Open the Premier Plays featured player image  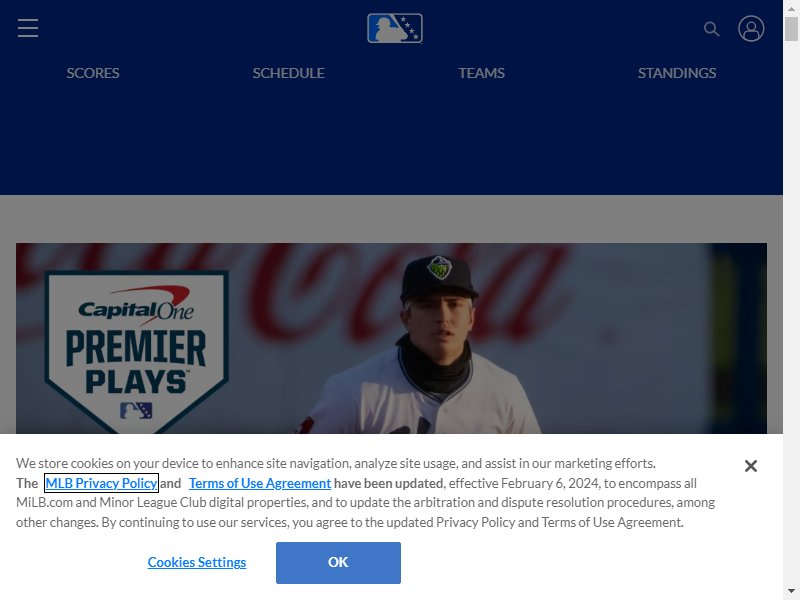391,338
